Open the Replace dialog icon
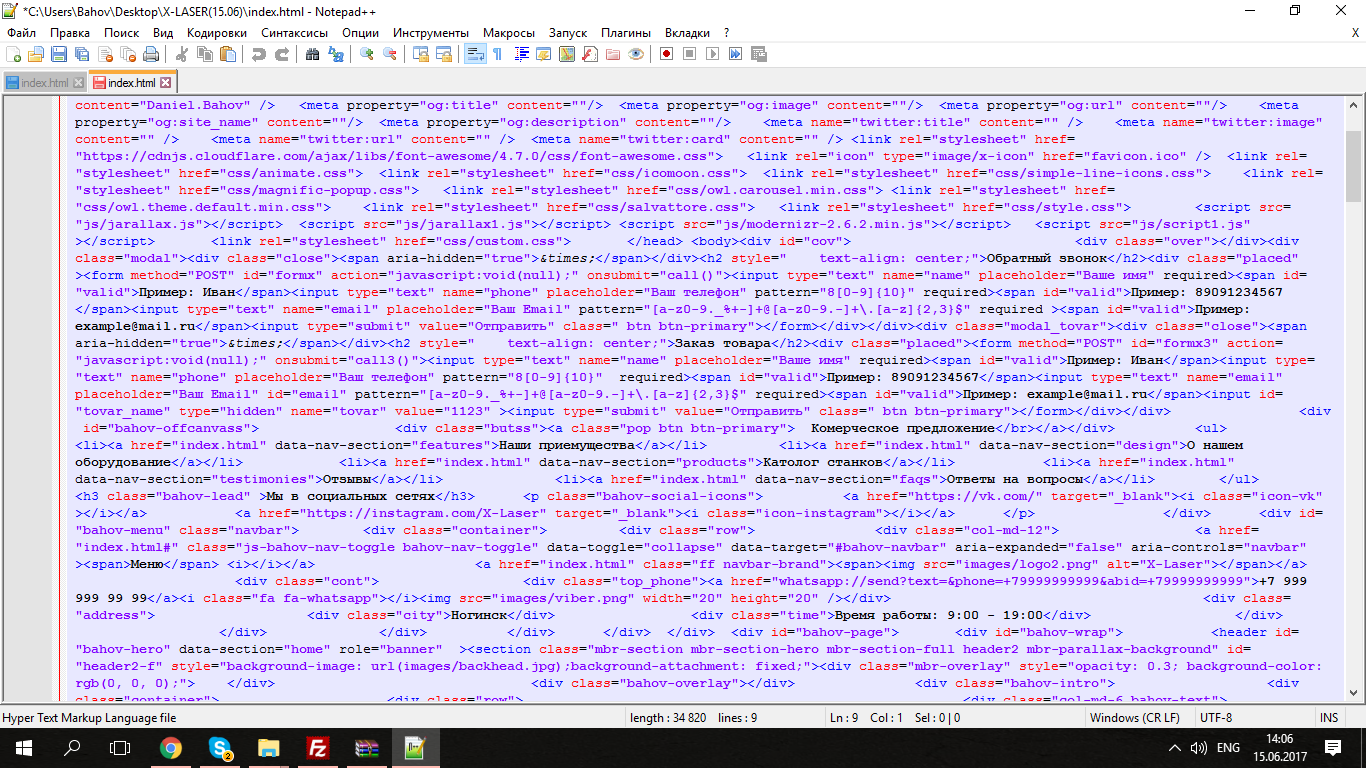This screenshot has height=768, width=1366. click(x=336, y=54)
